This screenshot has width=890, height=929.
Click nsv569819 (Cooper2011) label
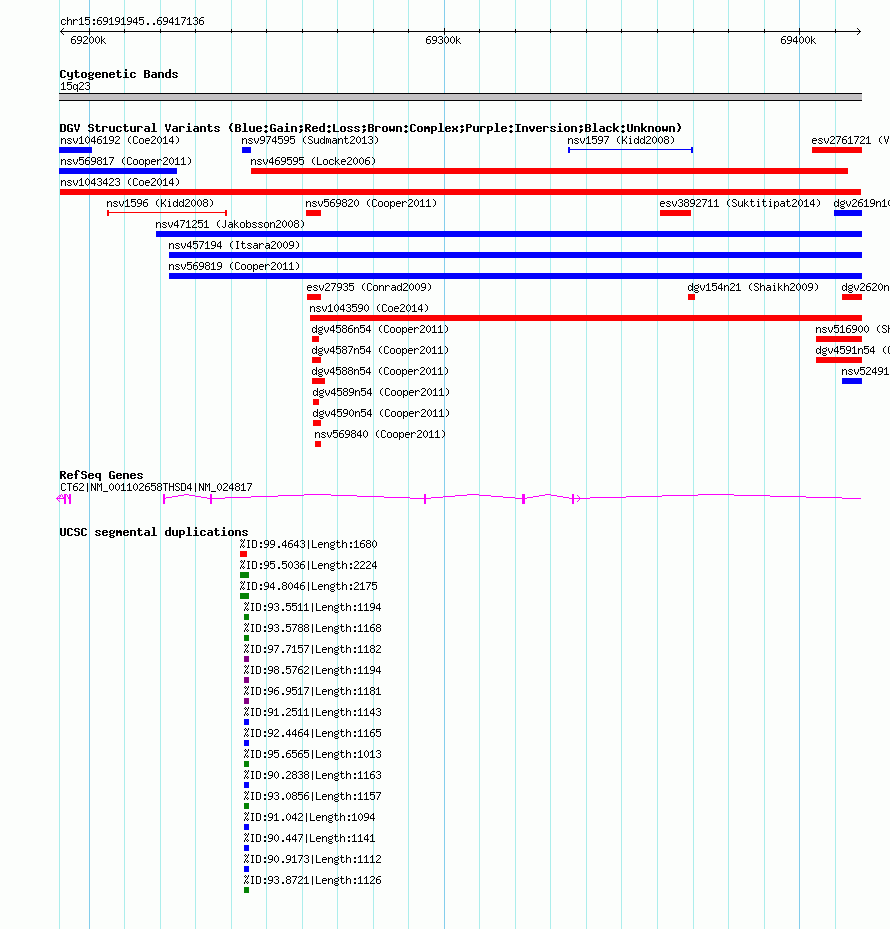click(x=234, y=267)
